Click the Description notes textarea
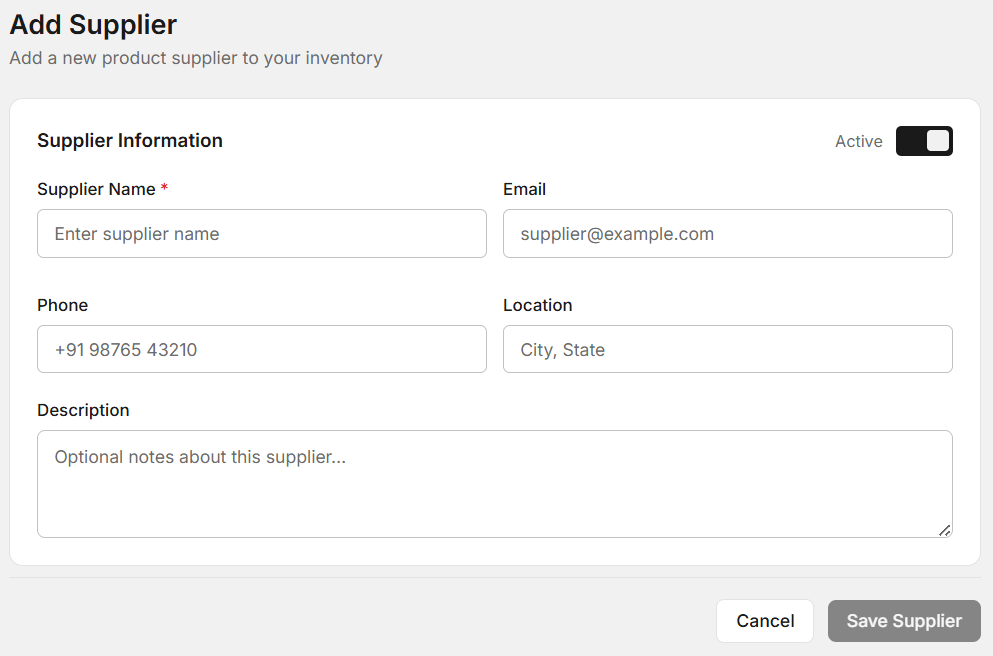Viewport: 993px width, 656px height. click(x=495, y=483)
